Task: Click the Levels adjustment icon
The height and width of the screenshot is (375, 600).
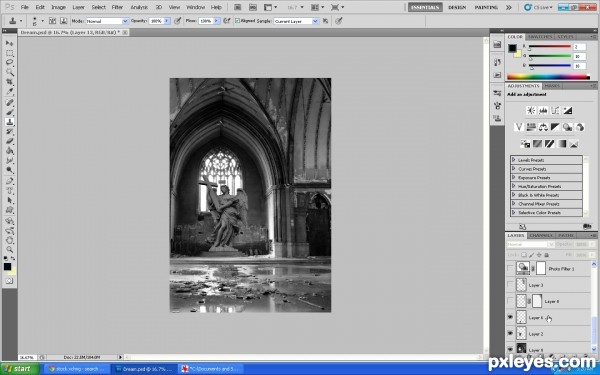Action: 543,111
